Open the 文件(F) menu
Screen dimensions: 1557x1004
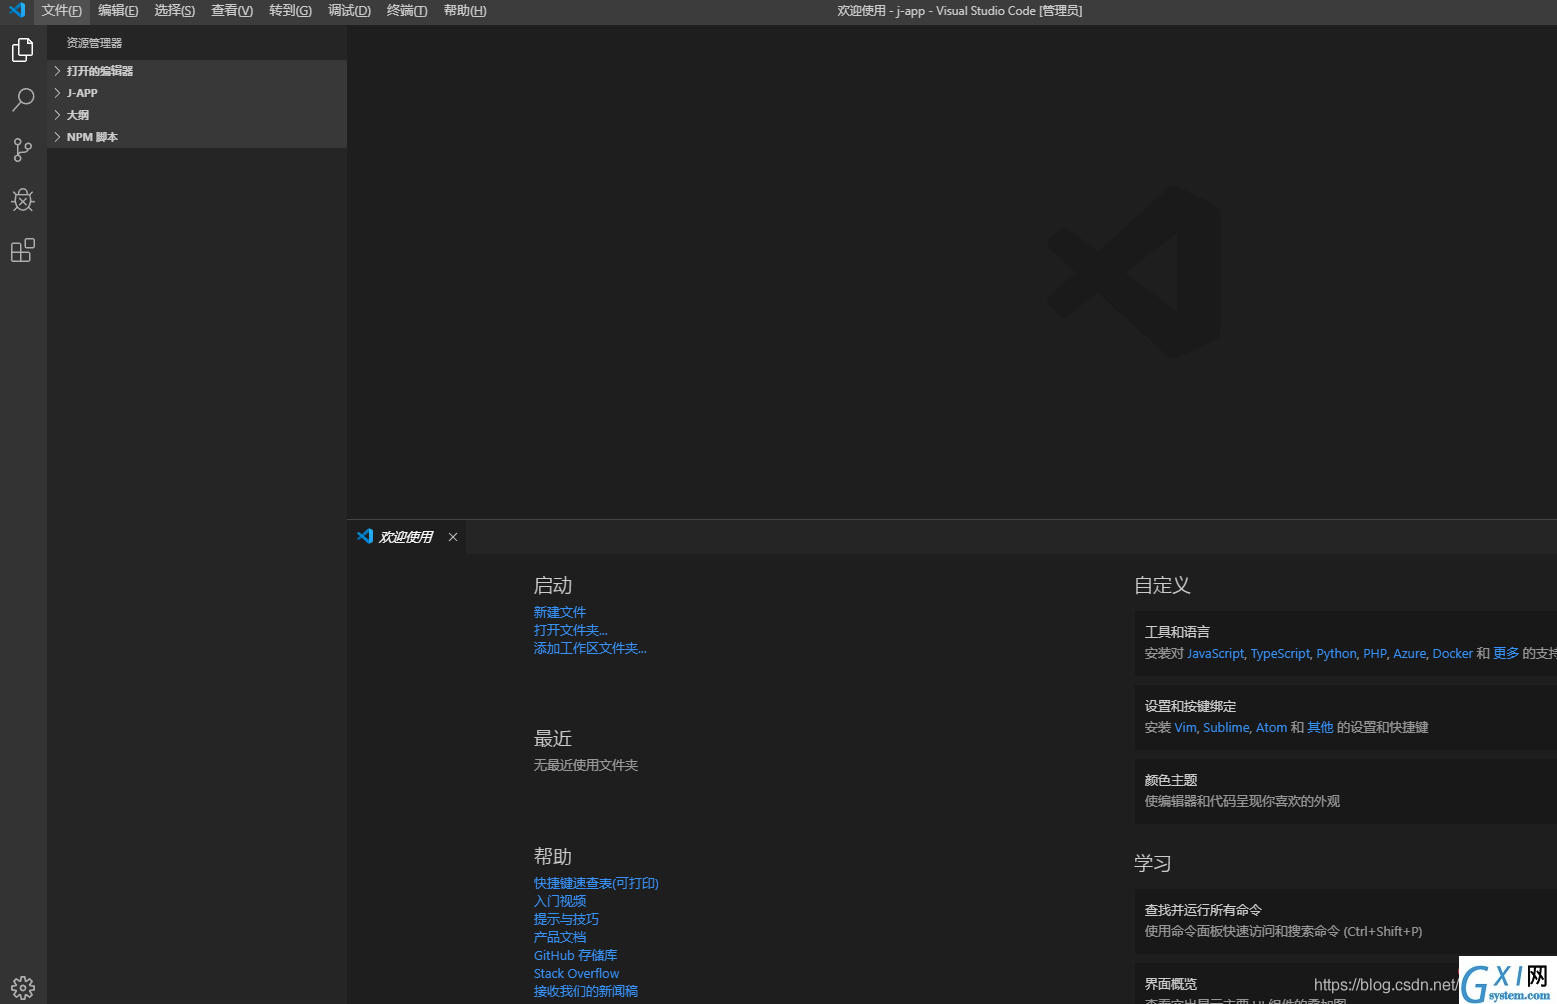[x=62, y=11]
